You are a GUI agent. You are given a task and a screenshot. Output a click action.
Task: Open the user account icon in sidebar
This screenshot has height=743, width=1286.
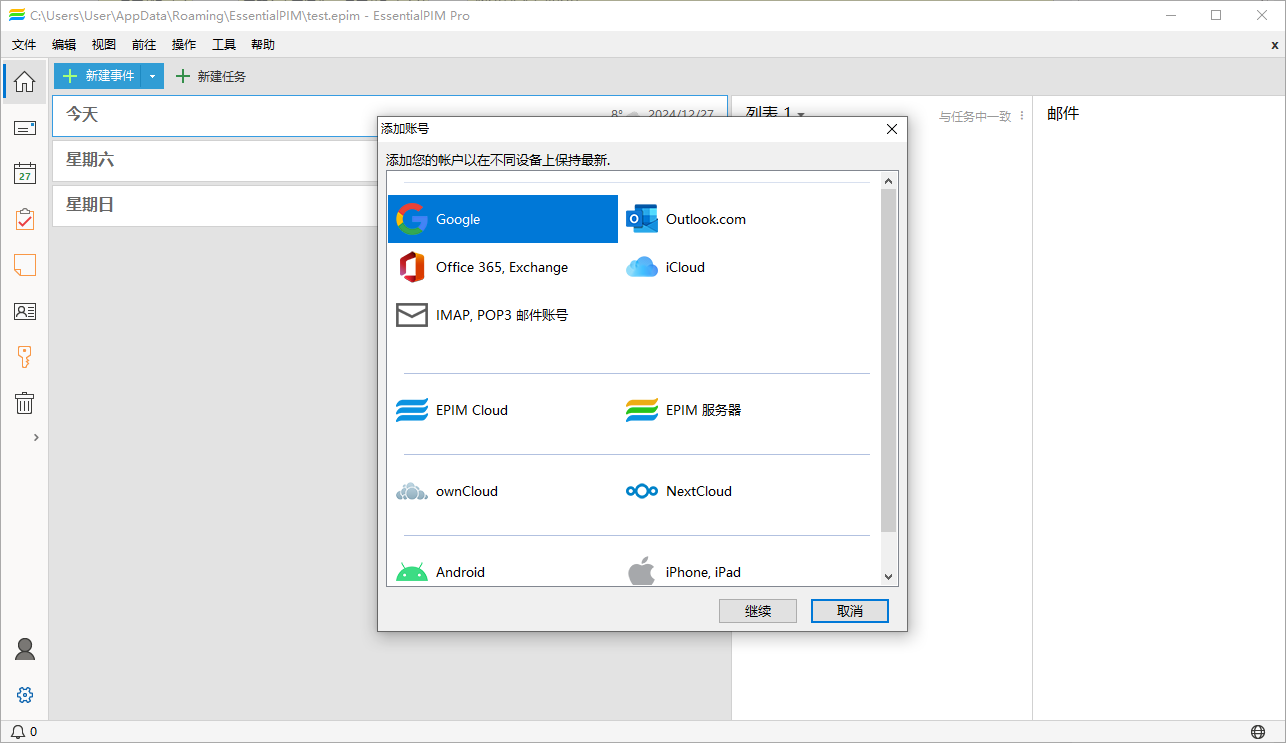[x=25, y=649]
